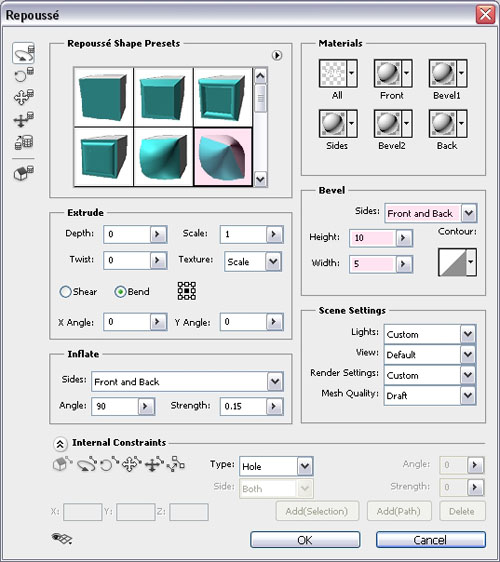Click the bend reference point grid icon
This screenshot has width=500, height=562.
(187, 291)
